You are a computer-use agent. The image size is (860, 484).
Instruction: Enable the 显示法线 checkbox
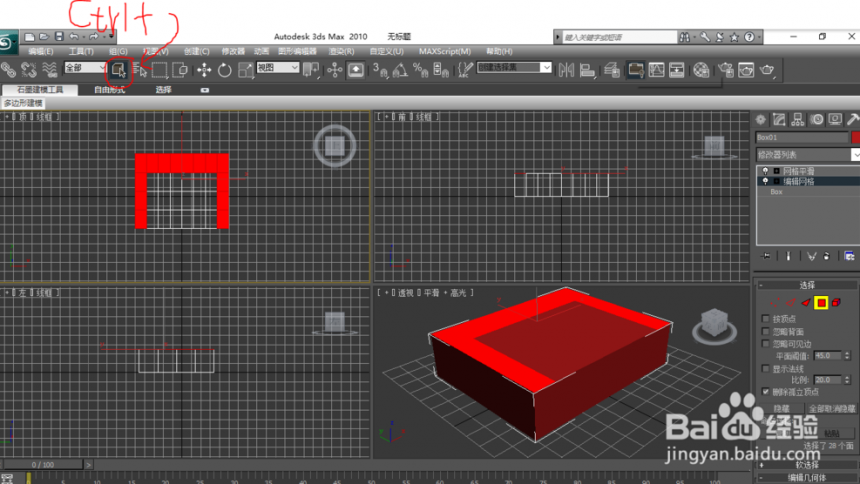point(766,369)
